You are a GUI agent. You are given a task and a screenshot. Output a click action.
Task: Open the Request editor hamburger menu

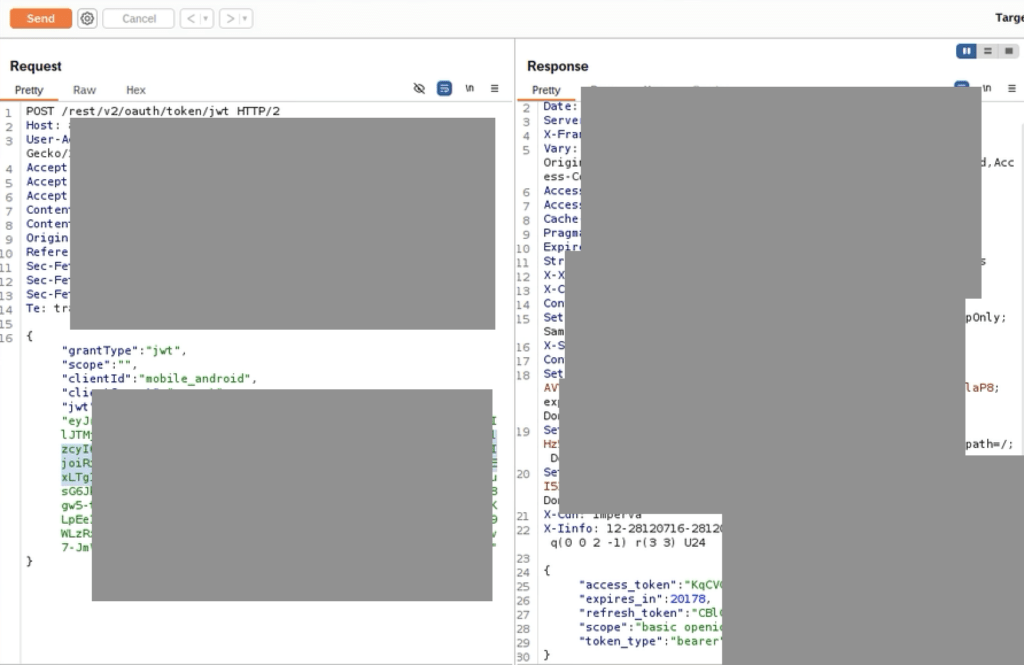click(494, 89)
